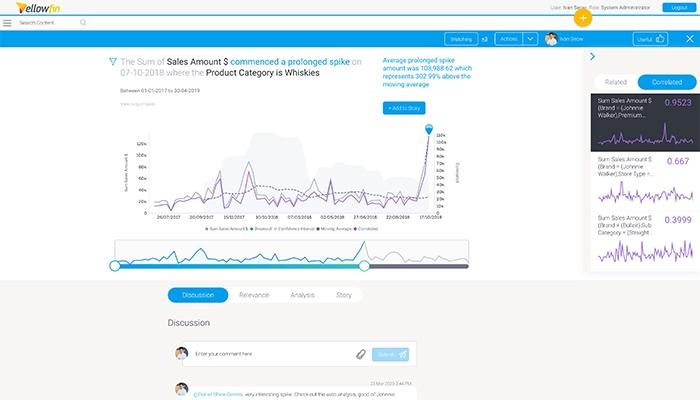This screenshot has height=400, width=700.
Task: Click the yellow plus create button
Action: click(x=583, y=18)
